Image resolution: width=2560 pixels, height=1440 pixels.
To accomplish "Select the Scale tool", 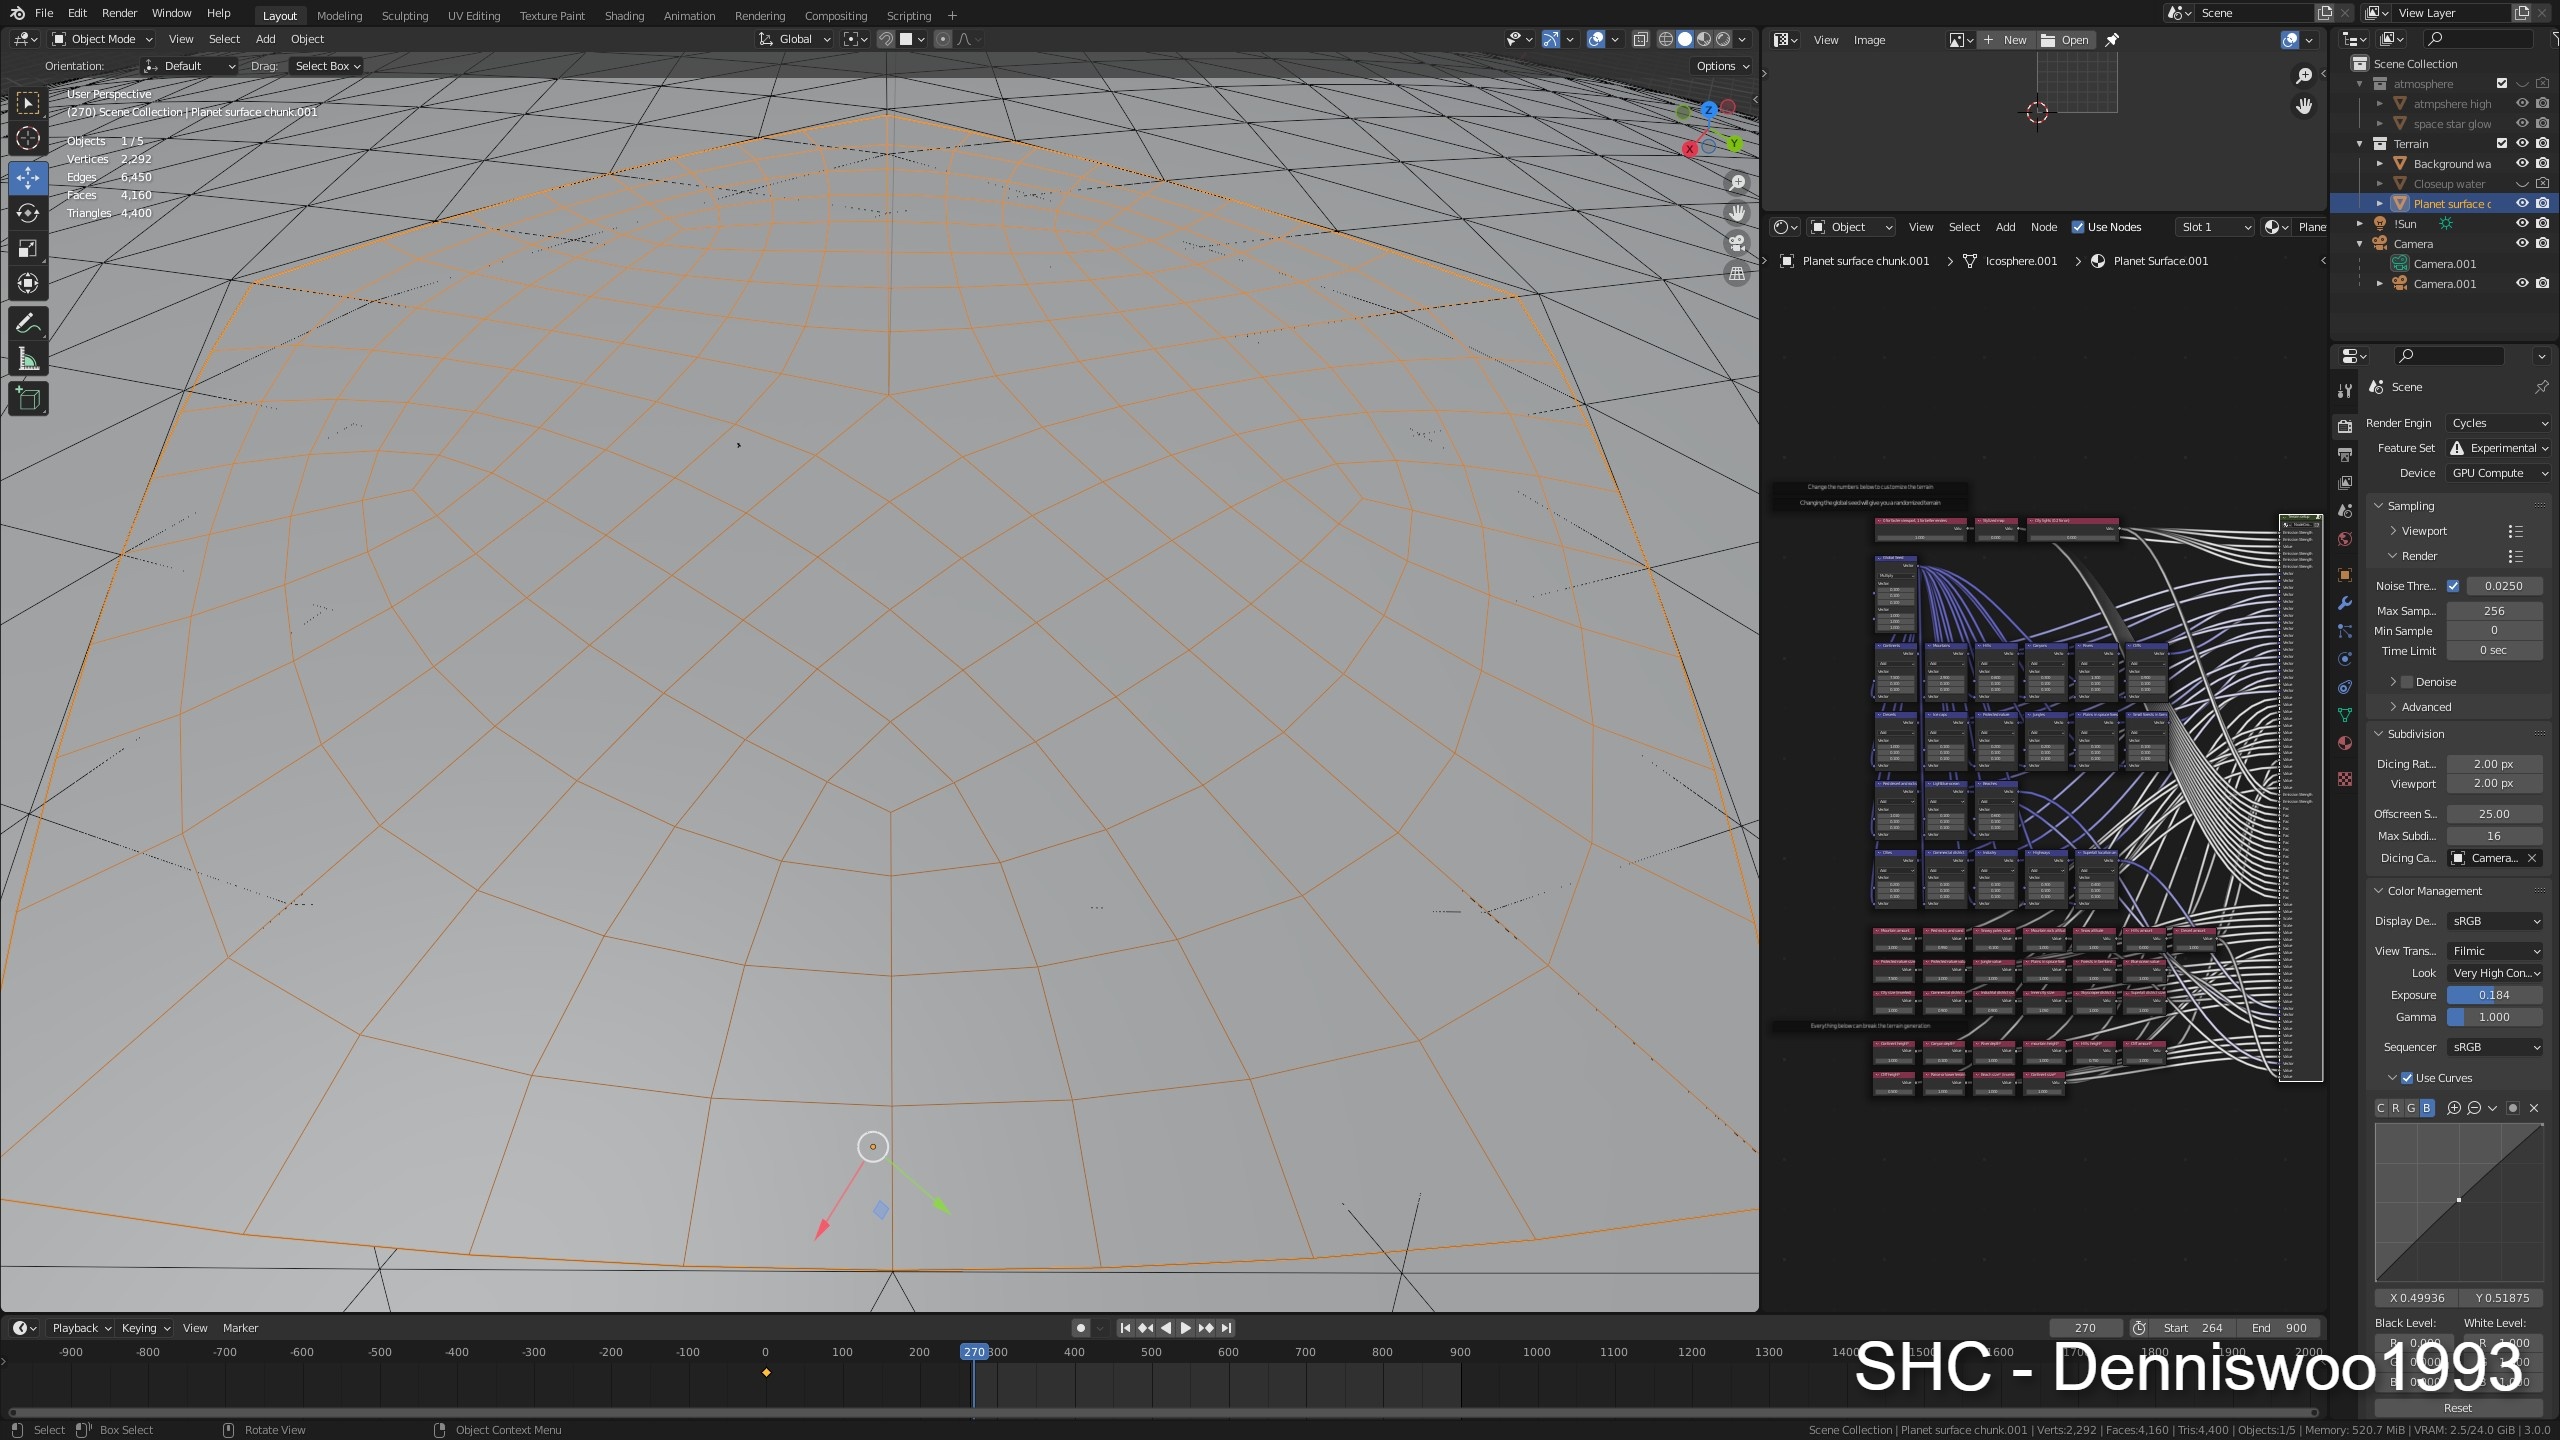I will [27, 249].
